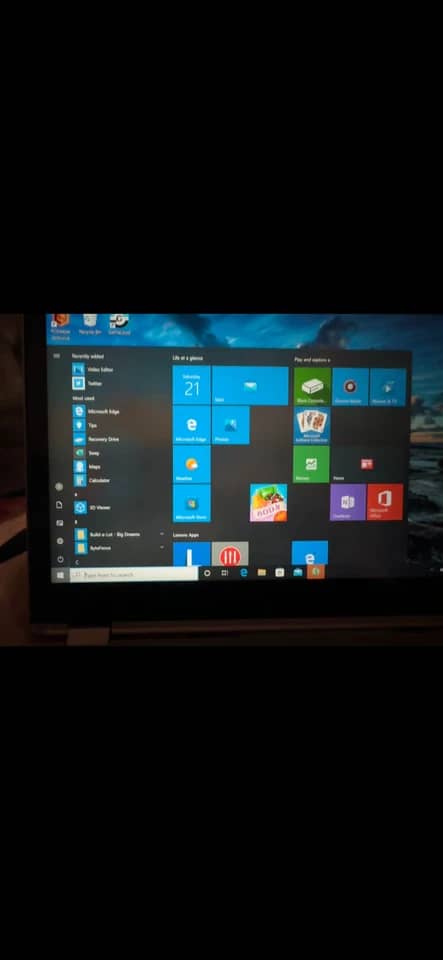Open the Groove Music tile
This screenshot has width=443, height=960.
351,386
